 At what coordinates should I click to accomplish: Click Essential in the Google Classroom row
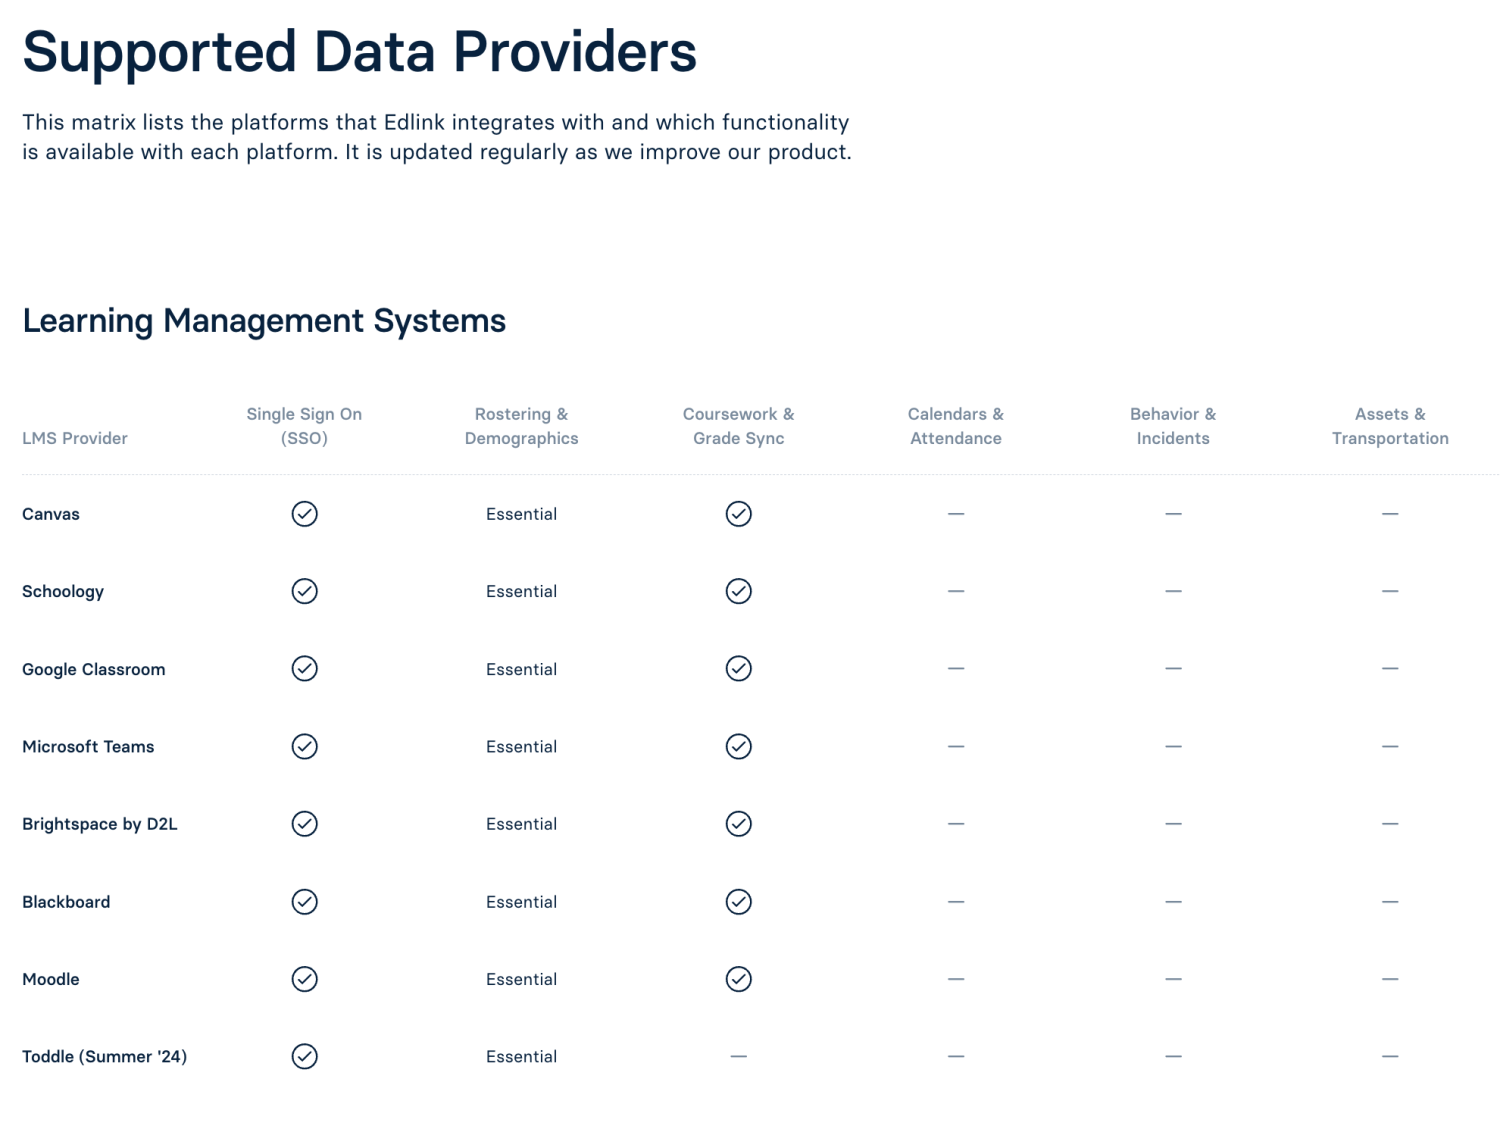[522, 669]
